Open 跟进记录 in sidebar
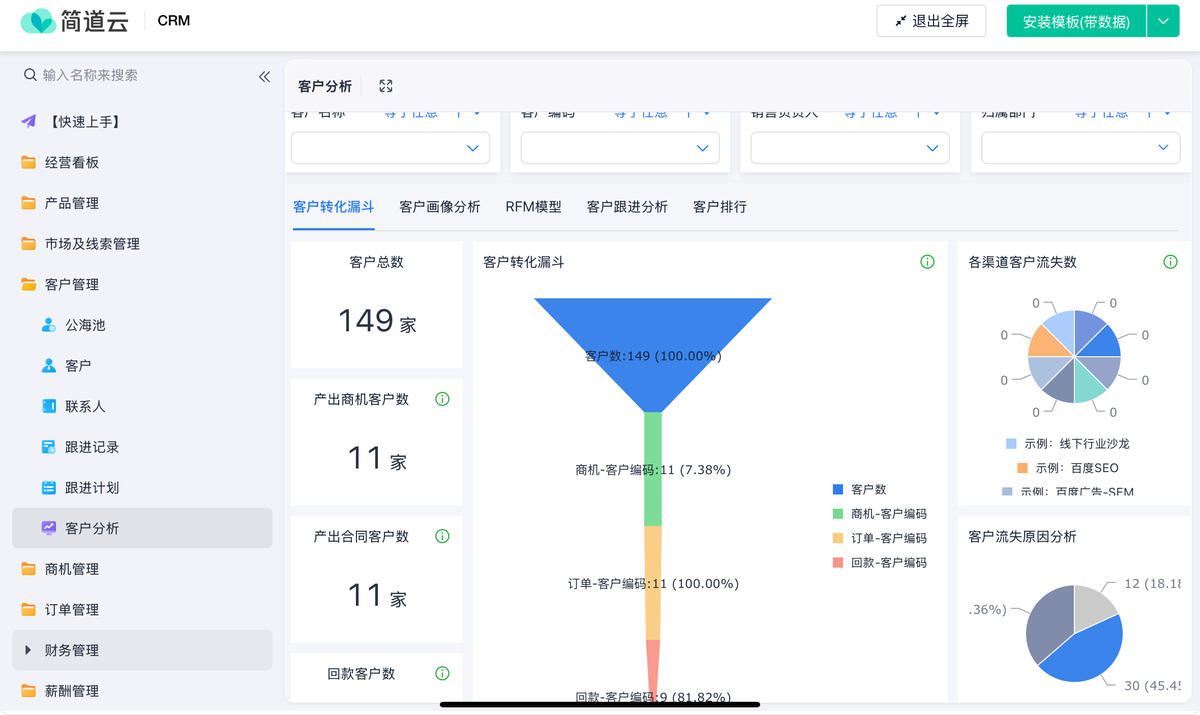This screenshot has height=715, width=1200. [142, 447]
